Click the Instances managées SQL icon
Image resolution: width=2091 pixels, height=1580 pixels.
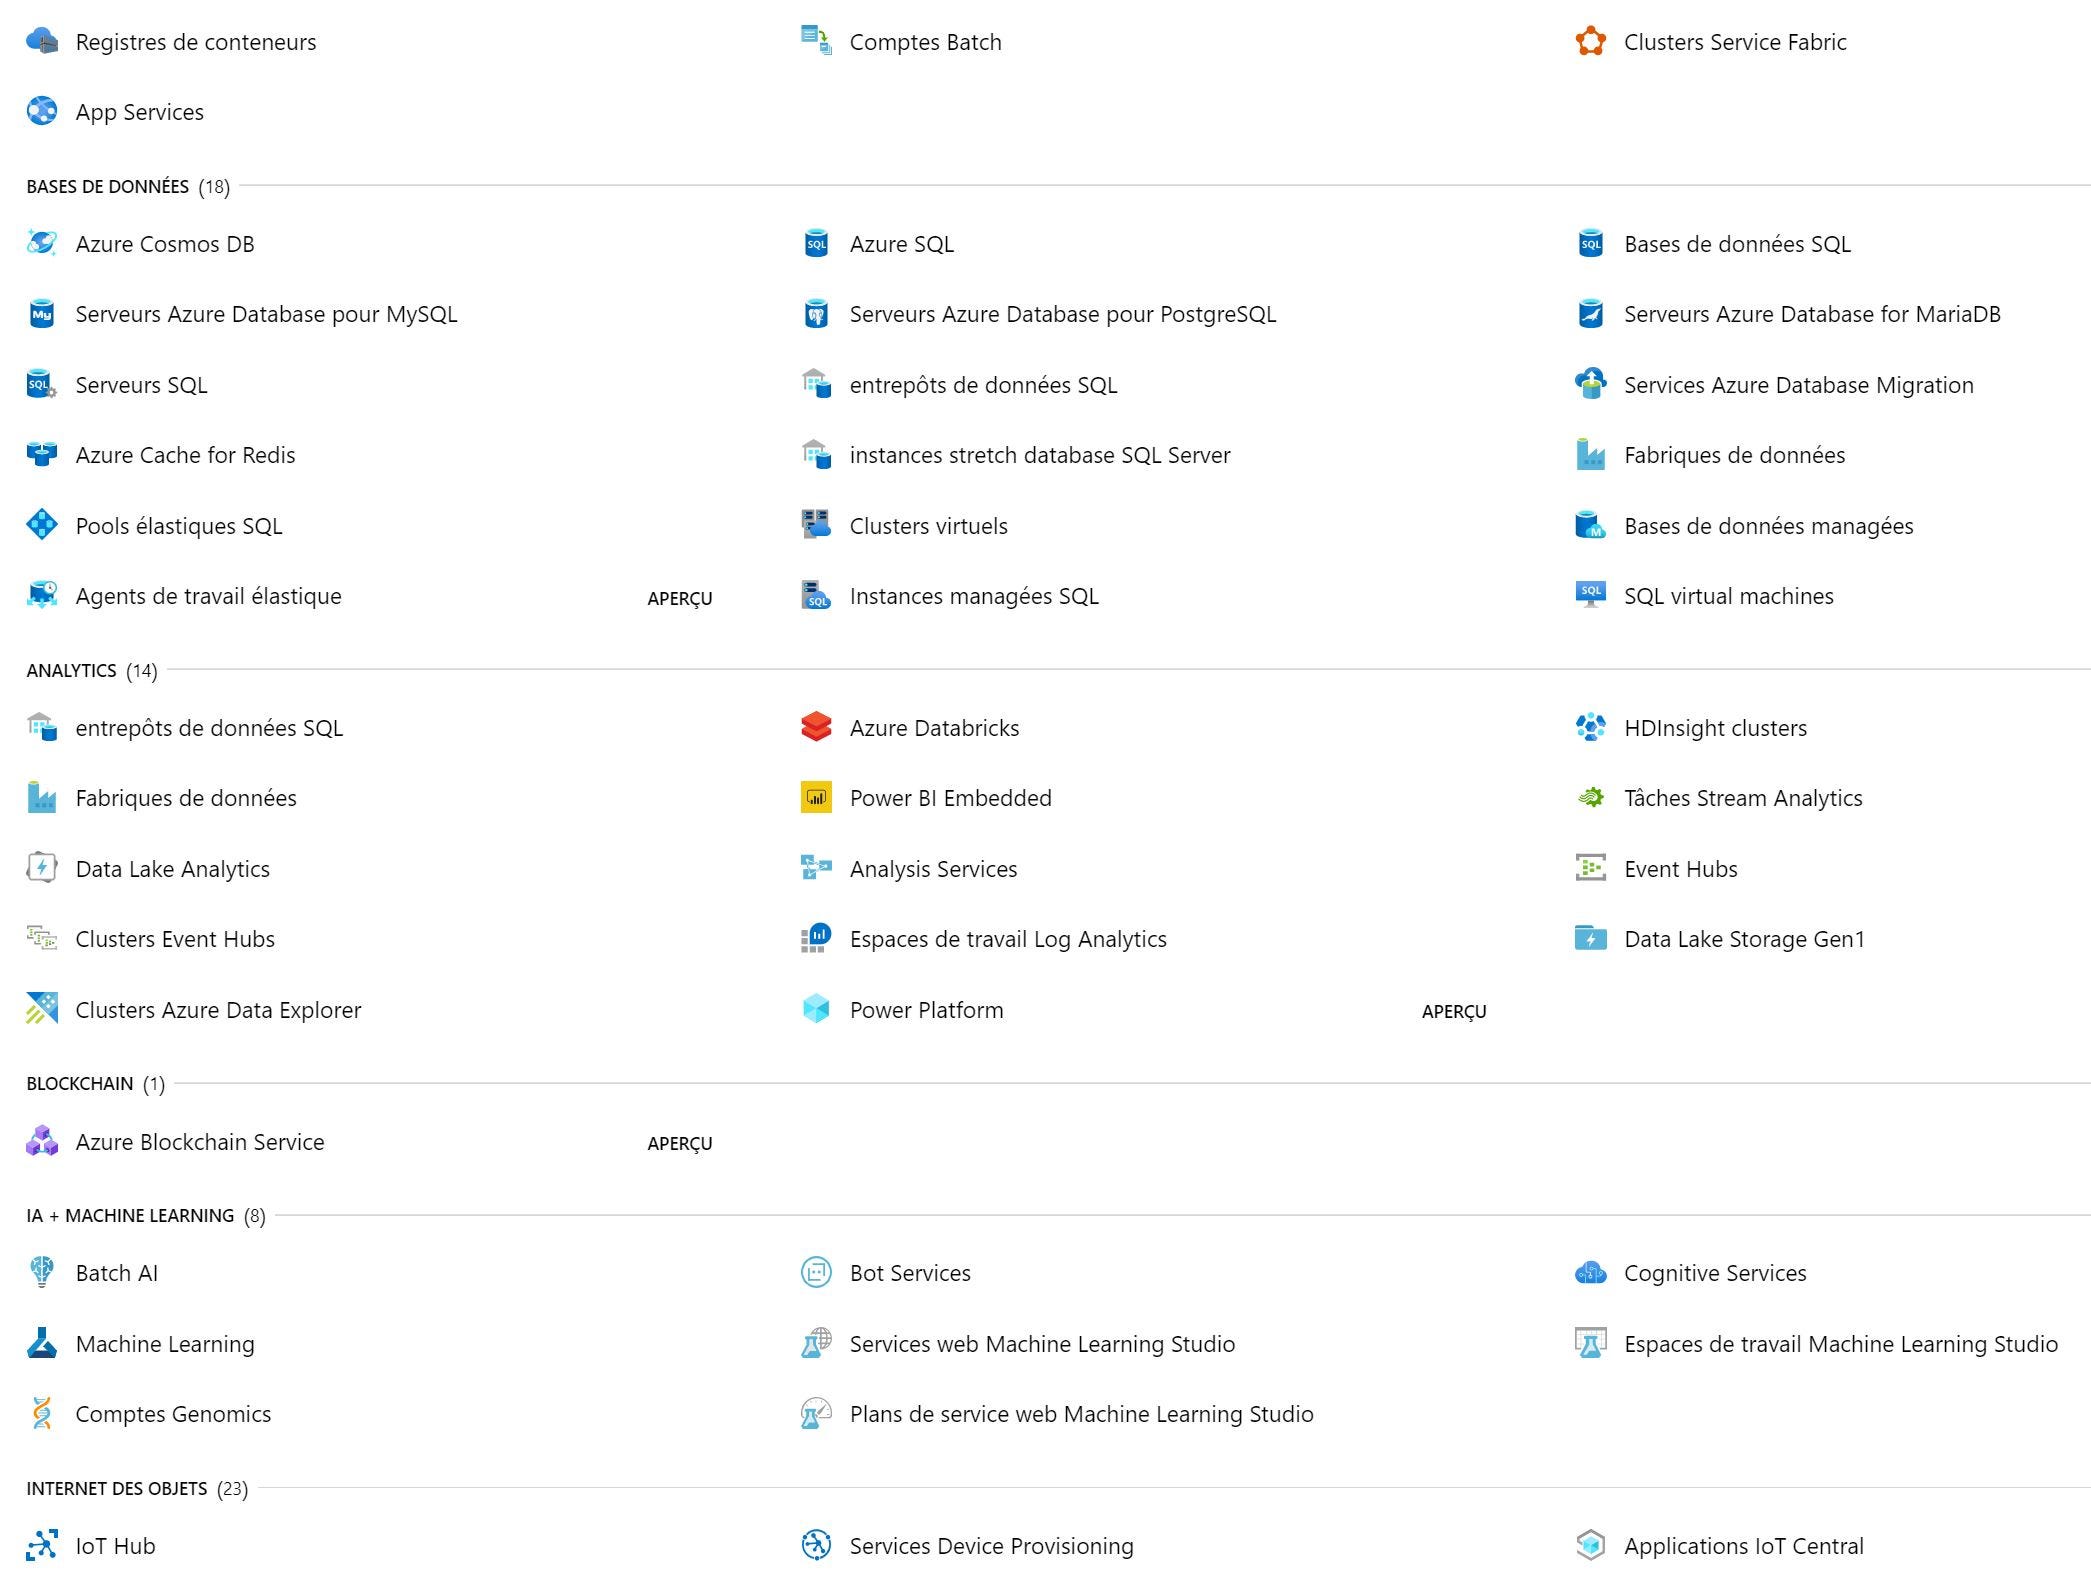[x=816, y=596]
